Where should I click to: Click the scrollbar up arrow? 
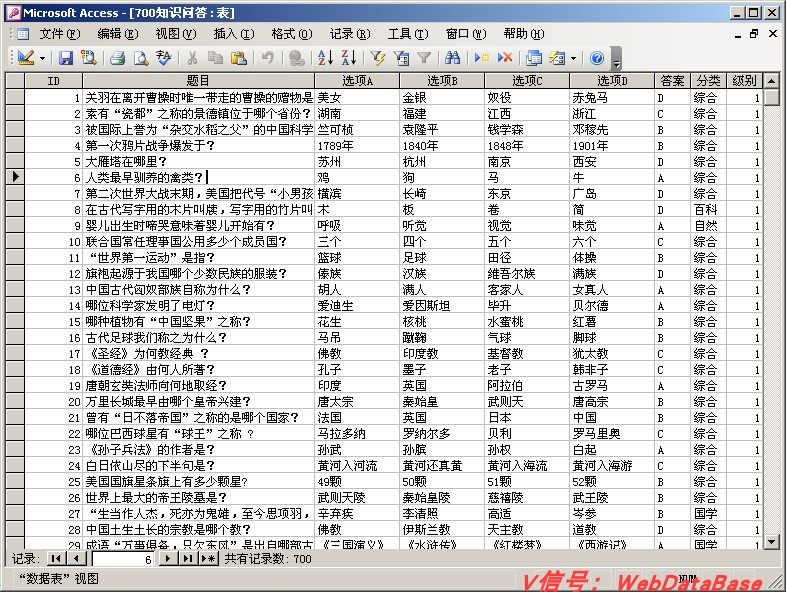[771, 80]
